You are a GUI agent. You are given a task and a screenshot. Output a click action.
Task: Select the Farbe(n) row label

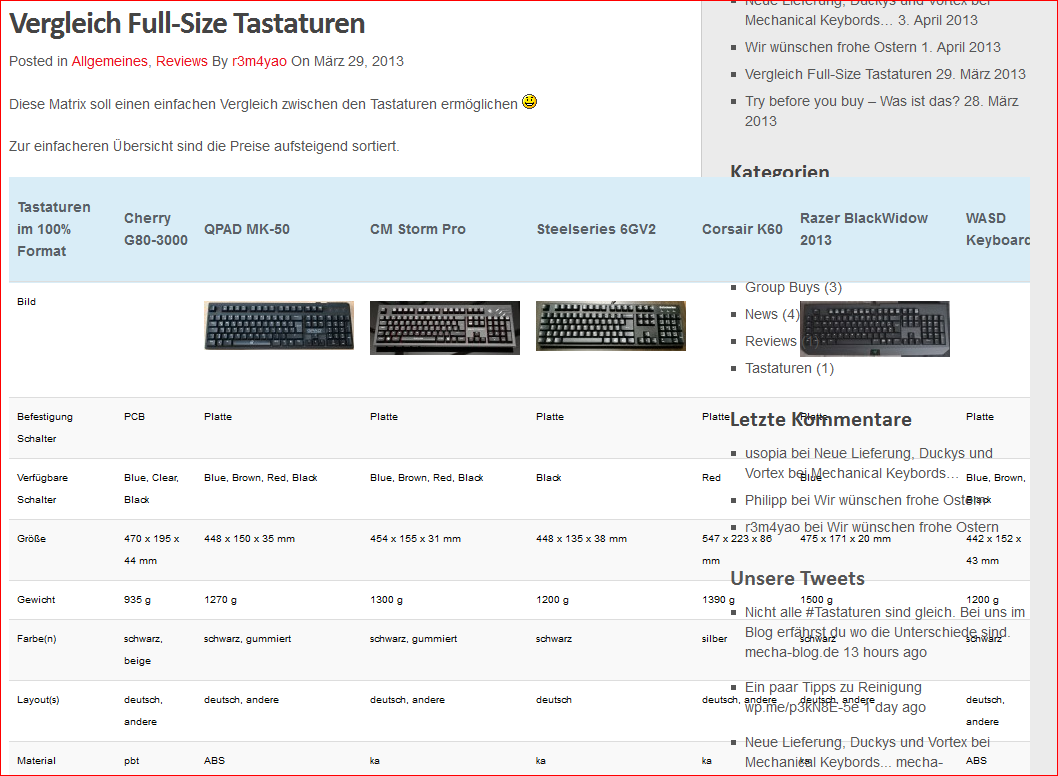tap(37, 638)
